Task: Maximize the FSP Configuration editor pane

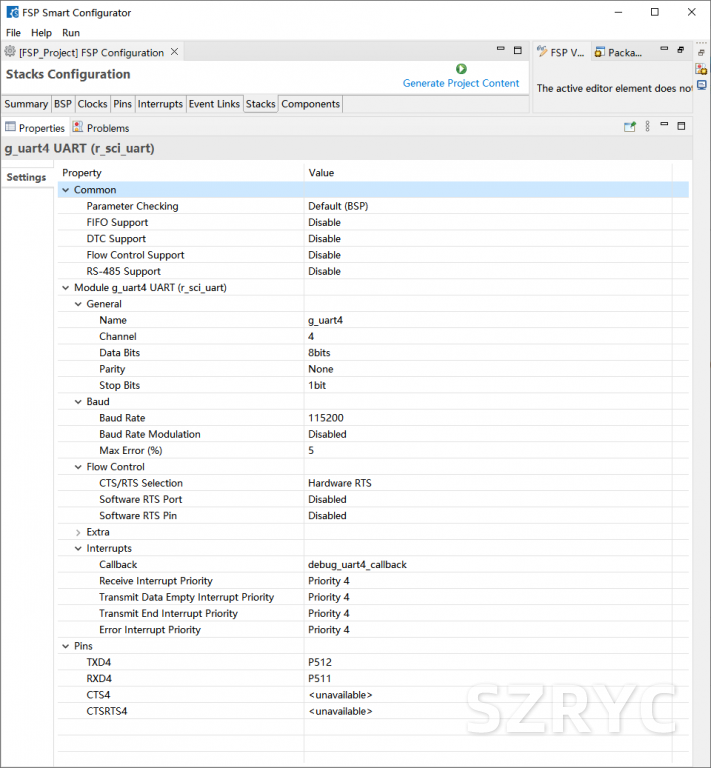Action: click(x=517, y=50)
